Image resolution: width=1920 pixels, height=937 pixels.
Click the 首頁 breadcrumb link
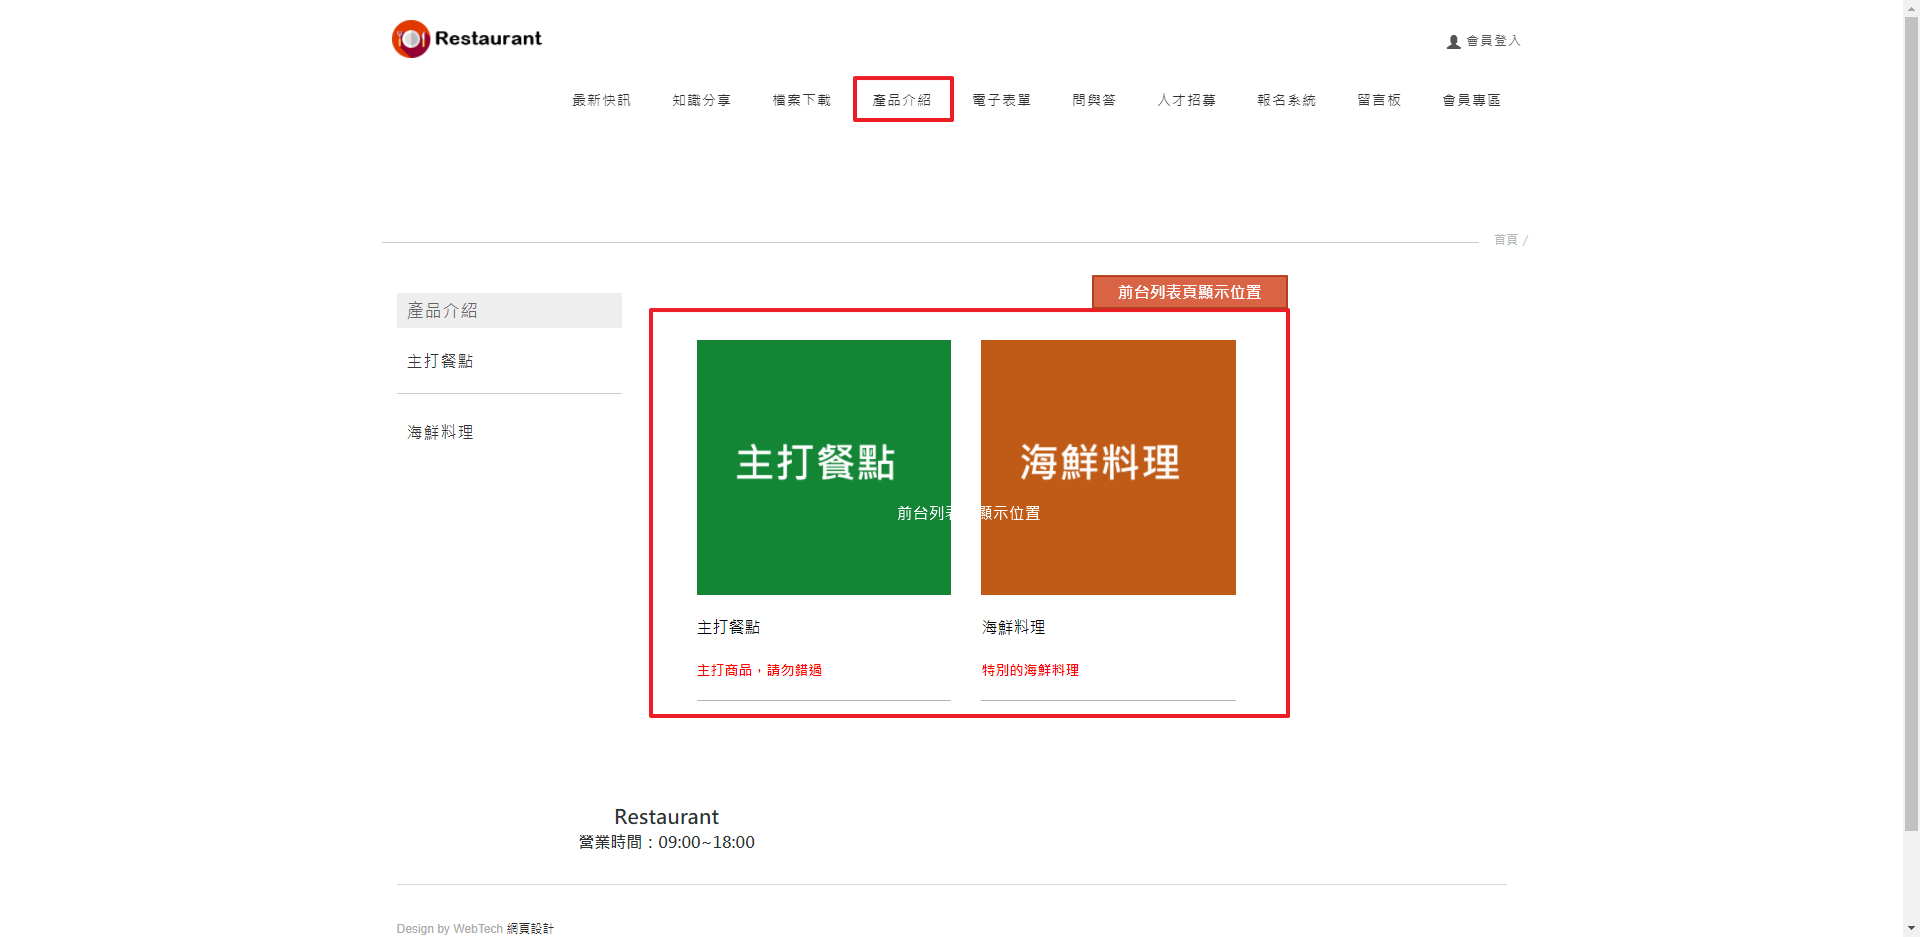click(x=1505, y=240)
